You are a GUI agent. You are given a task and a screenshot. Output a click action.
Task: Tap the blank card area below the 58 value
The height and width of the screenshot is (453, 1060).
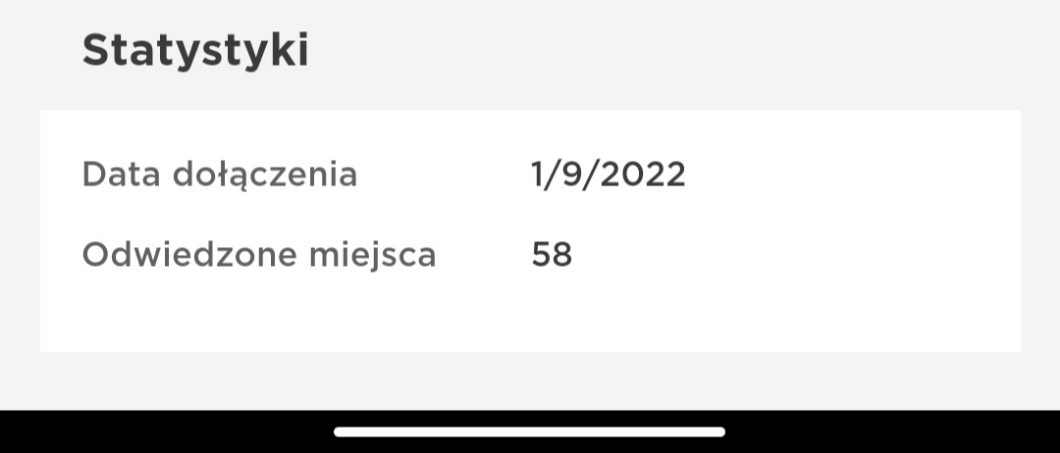(x=551, y=315)
